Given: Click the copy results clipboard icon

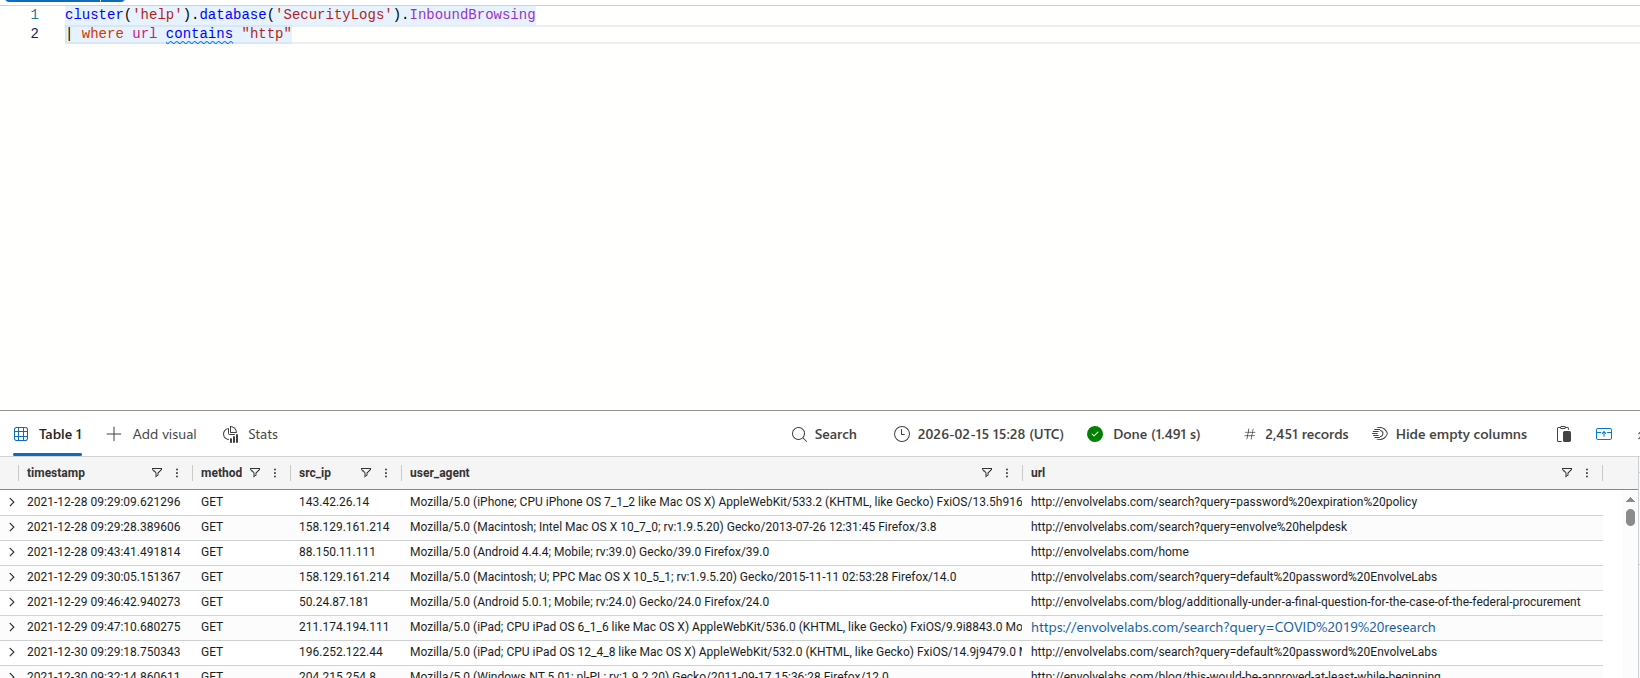Looking at the screenshot, I should click(x=1564, y=434).
